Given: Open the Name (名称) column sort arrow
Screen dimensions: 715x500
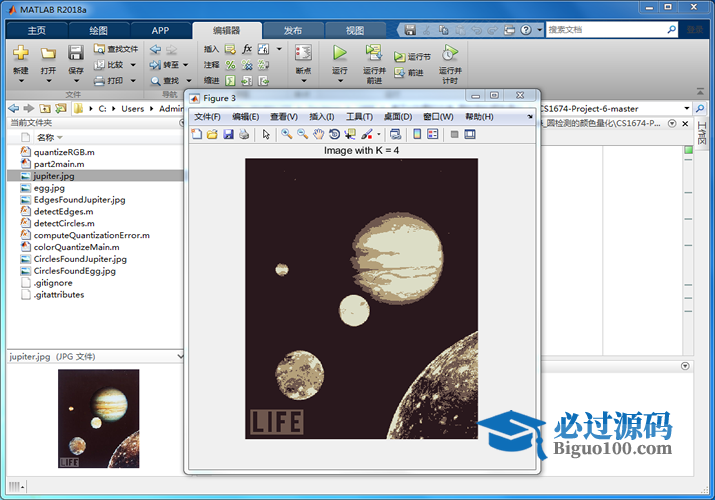Looking at the screenshot, I should [x=60, y=138].
